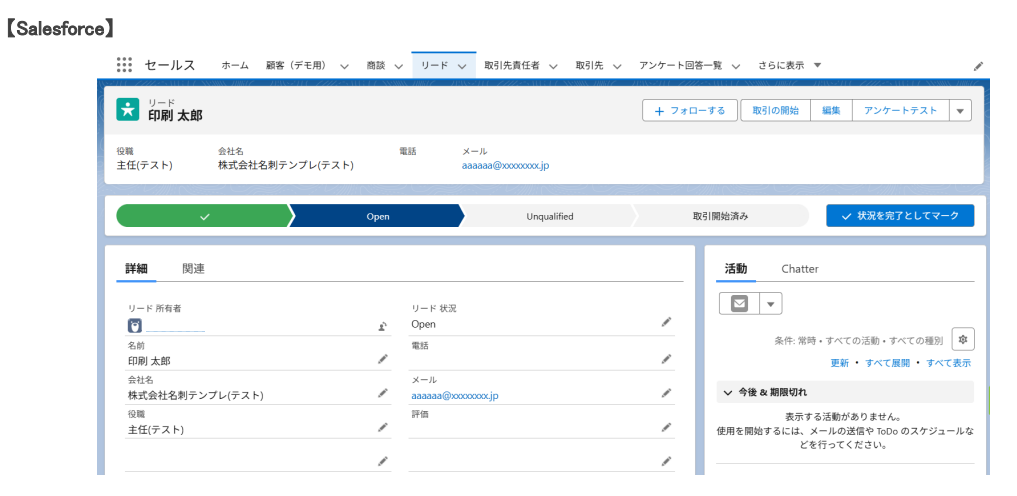Expand the 商談 tab dropdown chevron
The image size is (1017, 496).
(398, 66)
